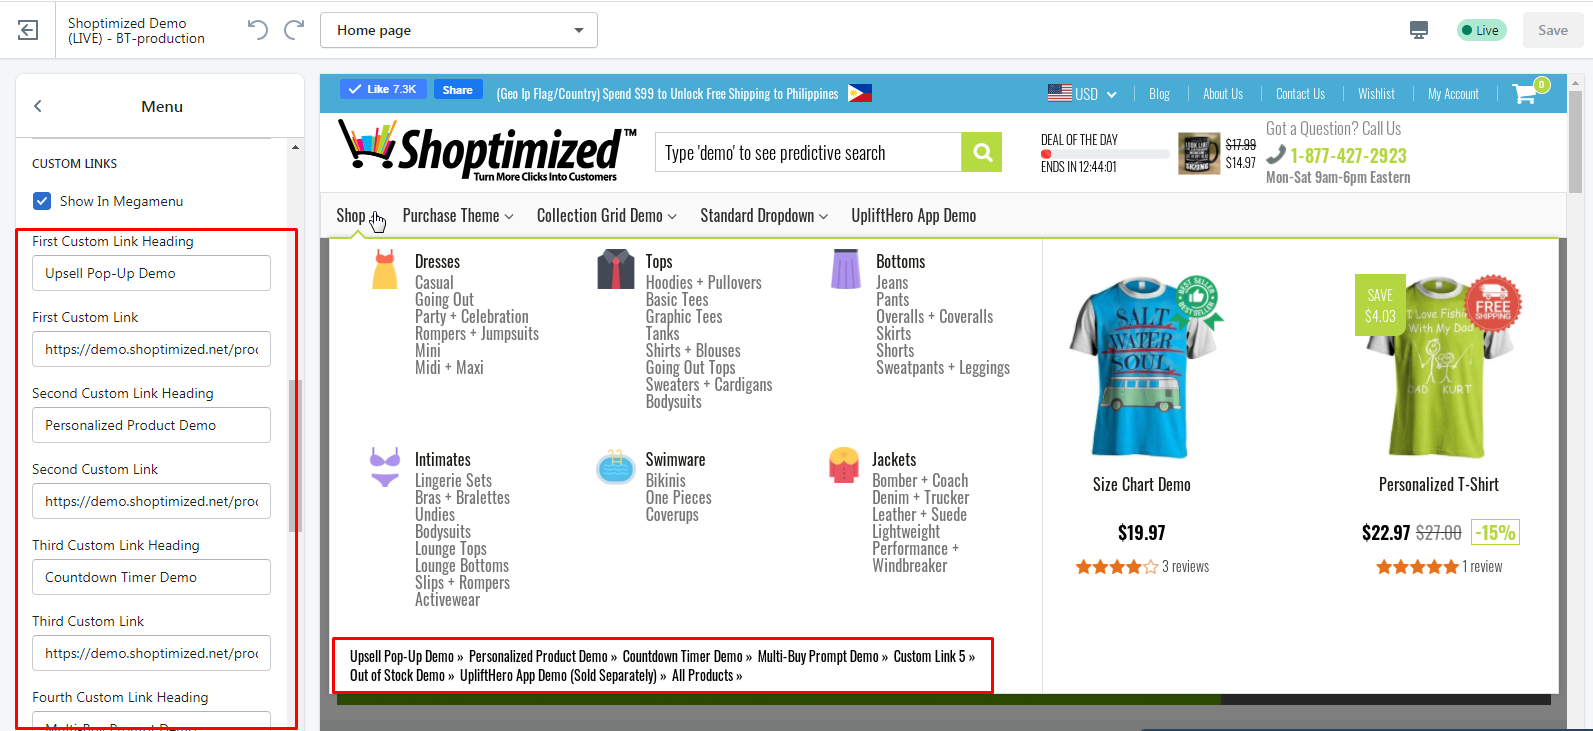Click the Live status badge
The height and width of the screenshot is (731, 1593).
[1481, 30]
